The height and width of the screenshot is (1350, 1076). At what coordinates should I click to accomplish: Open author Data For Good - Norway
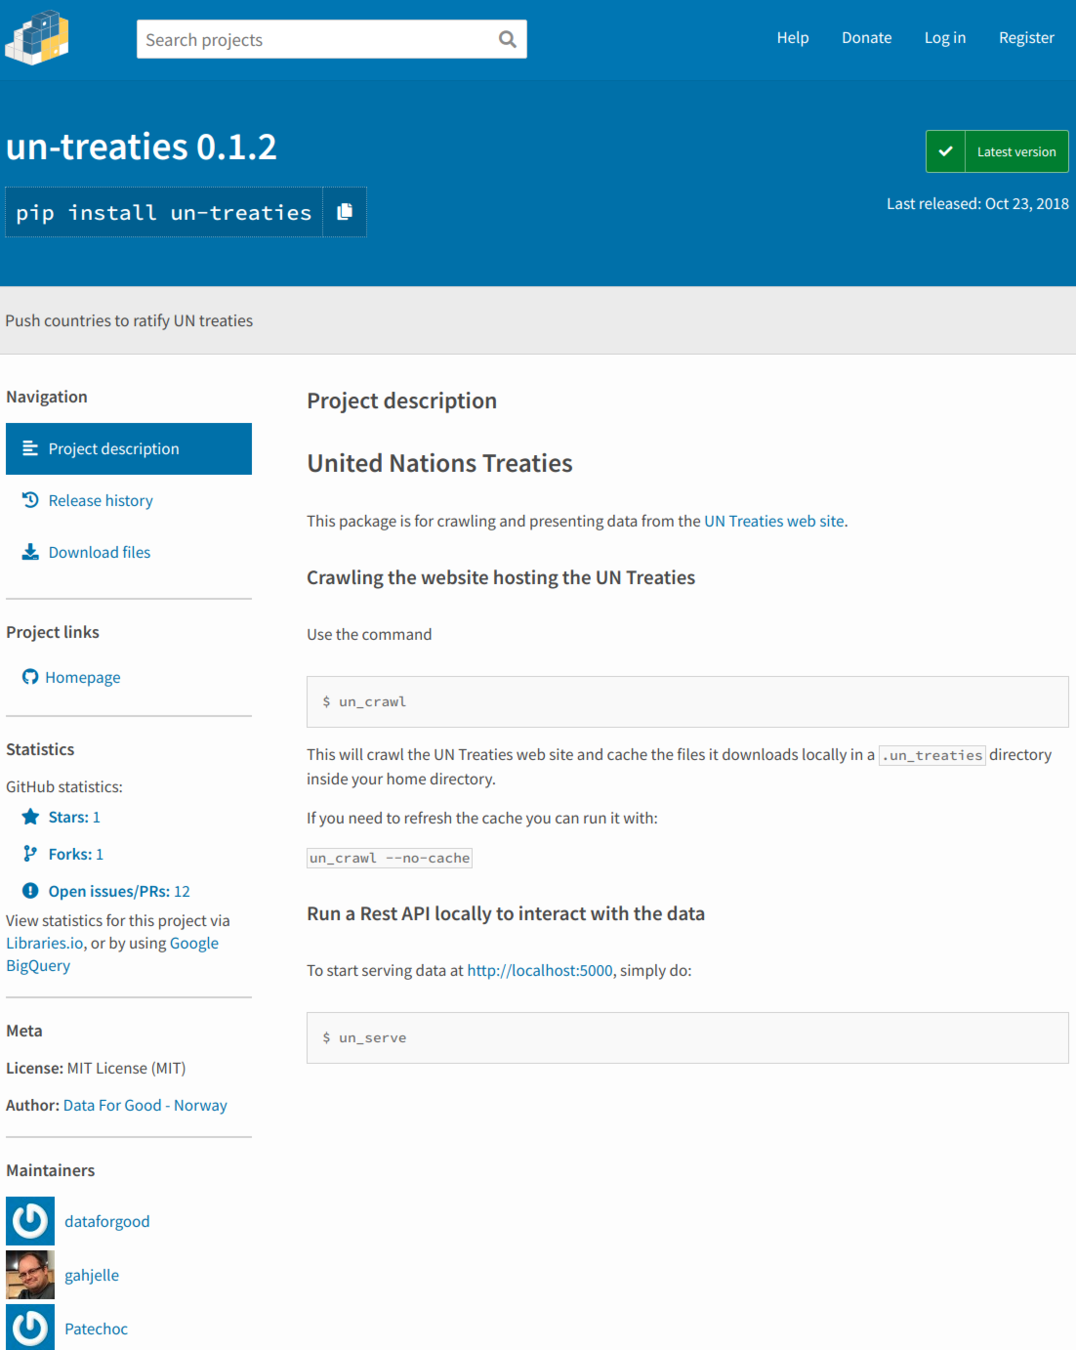pos(145,1105)
